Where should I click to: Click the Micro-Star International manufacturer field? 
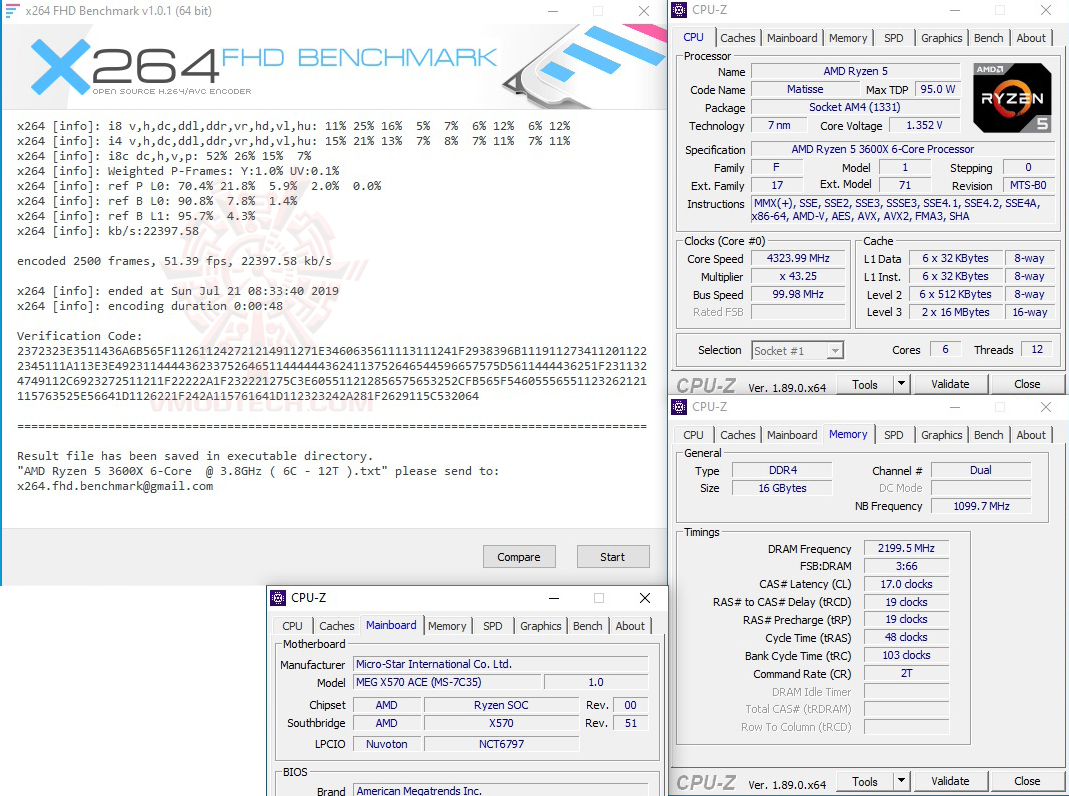(500, 664)
